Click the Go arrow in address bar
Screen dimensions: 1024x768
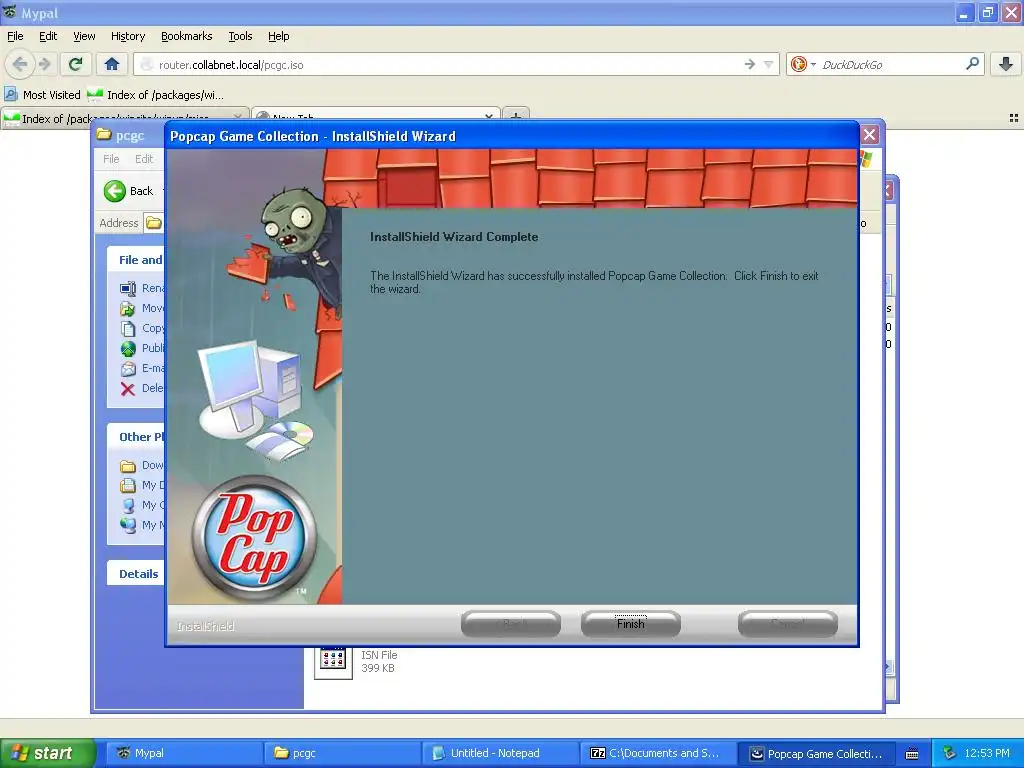pos(750,64)
